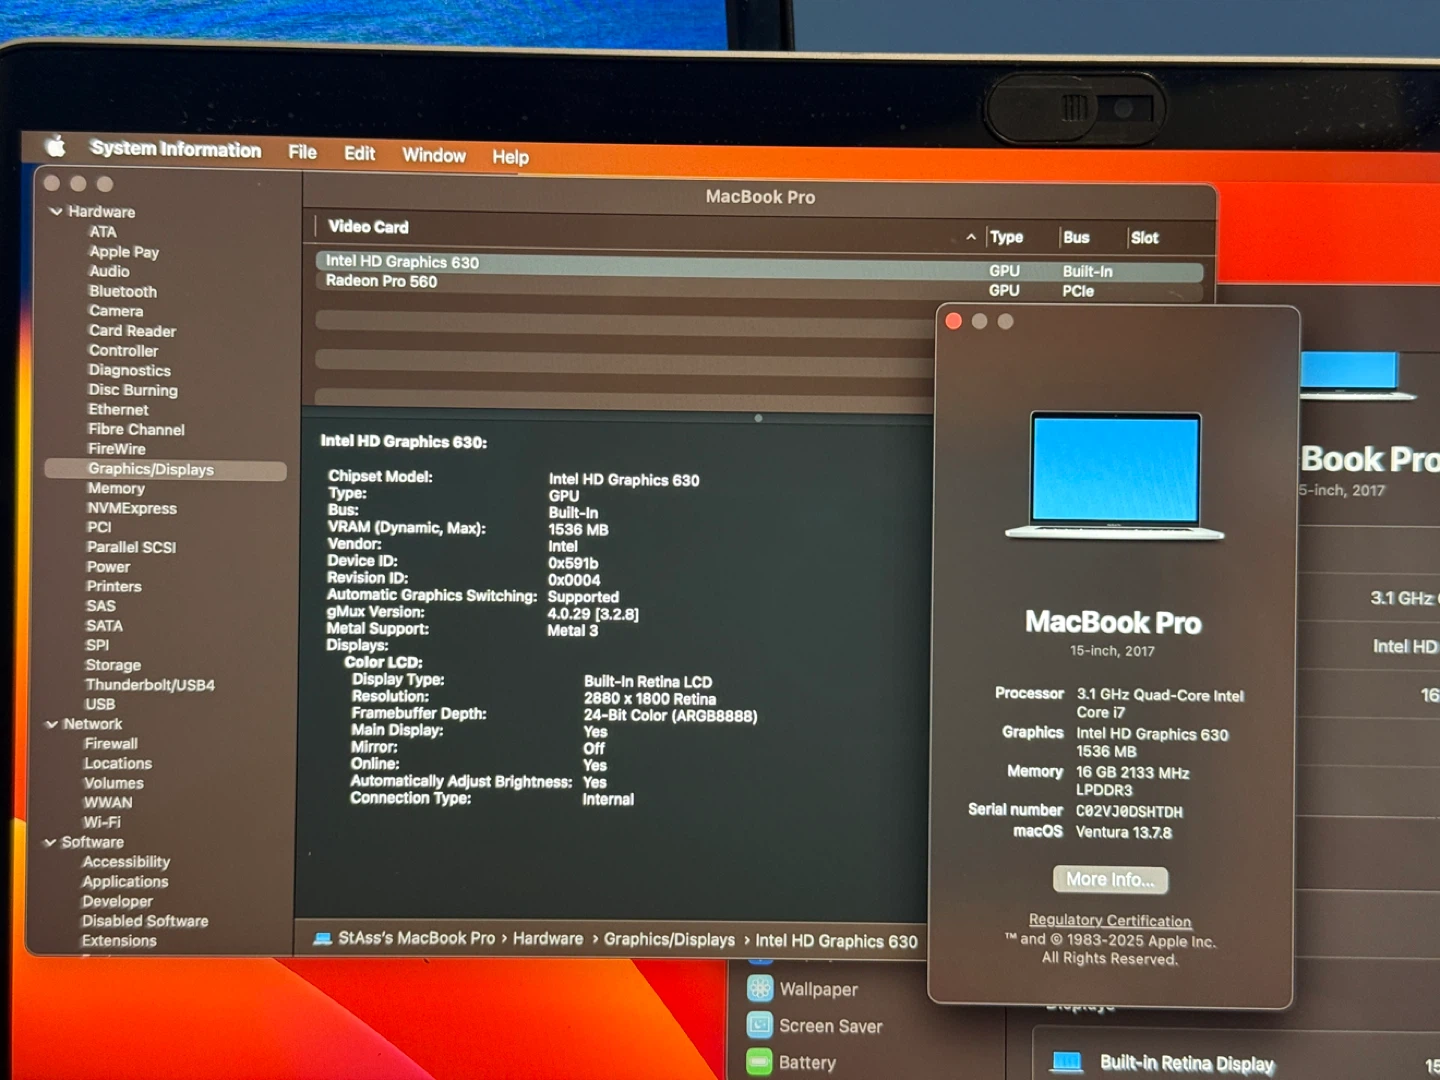1440x1080 pixels.
Task: Click Graphics/Displays in the path bar
Action: click(x=669, y=940)
